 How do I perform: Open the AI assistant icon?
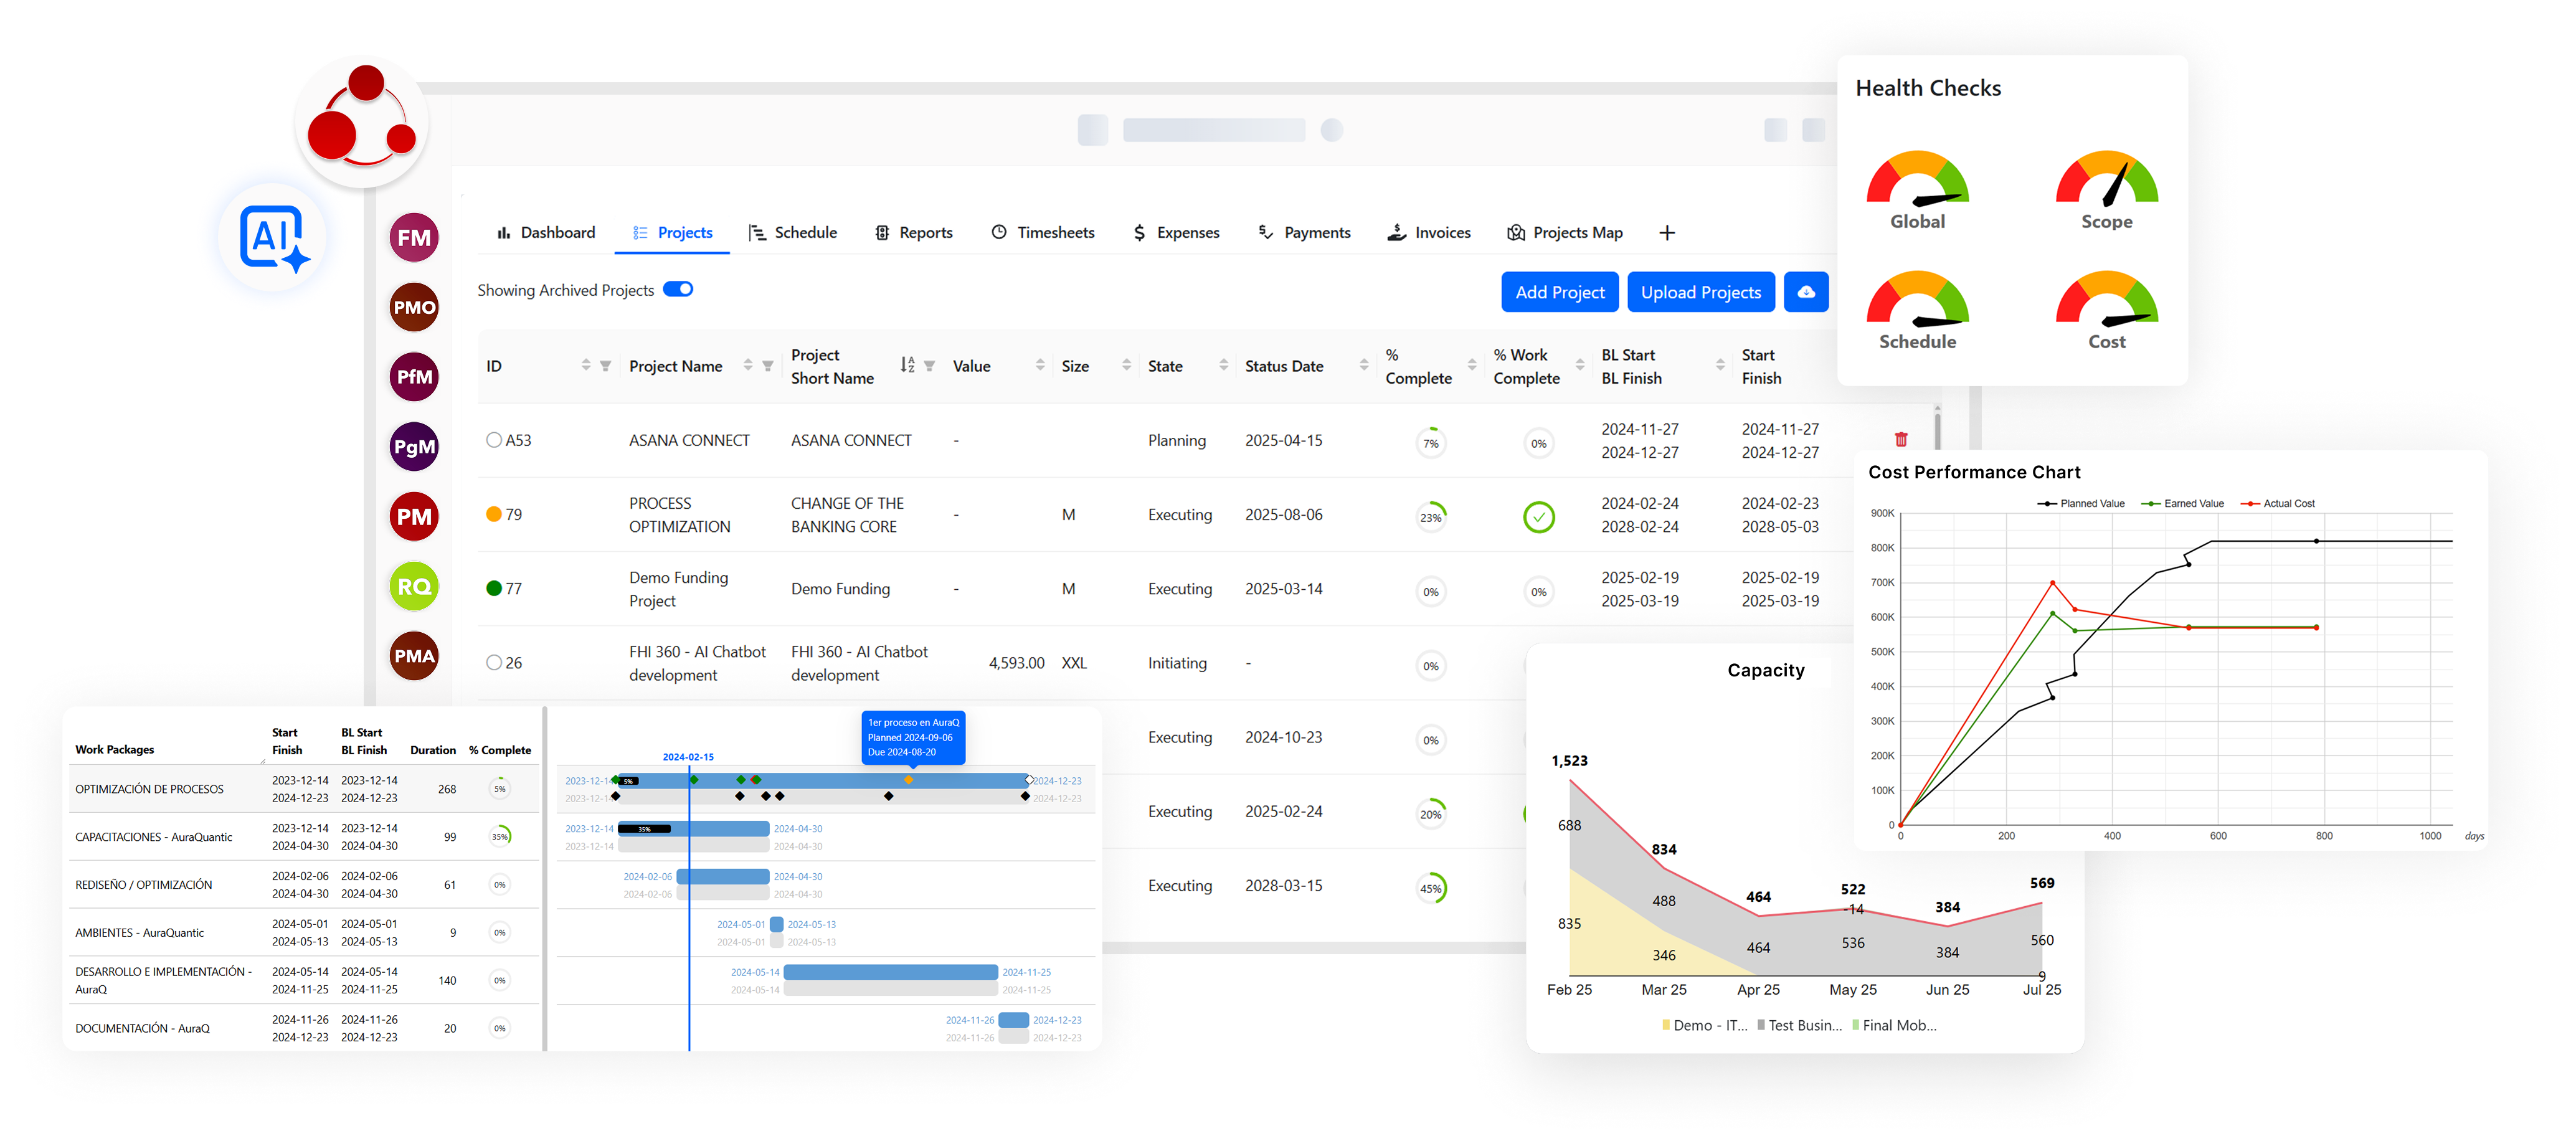(273, 236)
